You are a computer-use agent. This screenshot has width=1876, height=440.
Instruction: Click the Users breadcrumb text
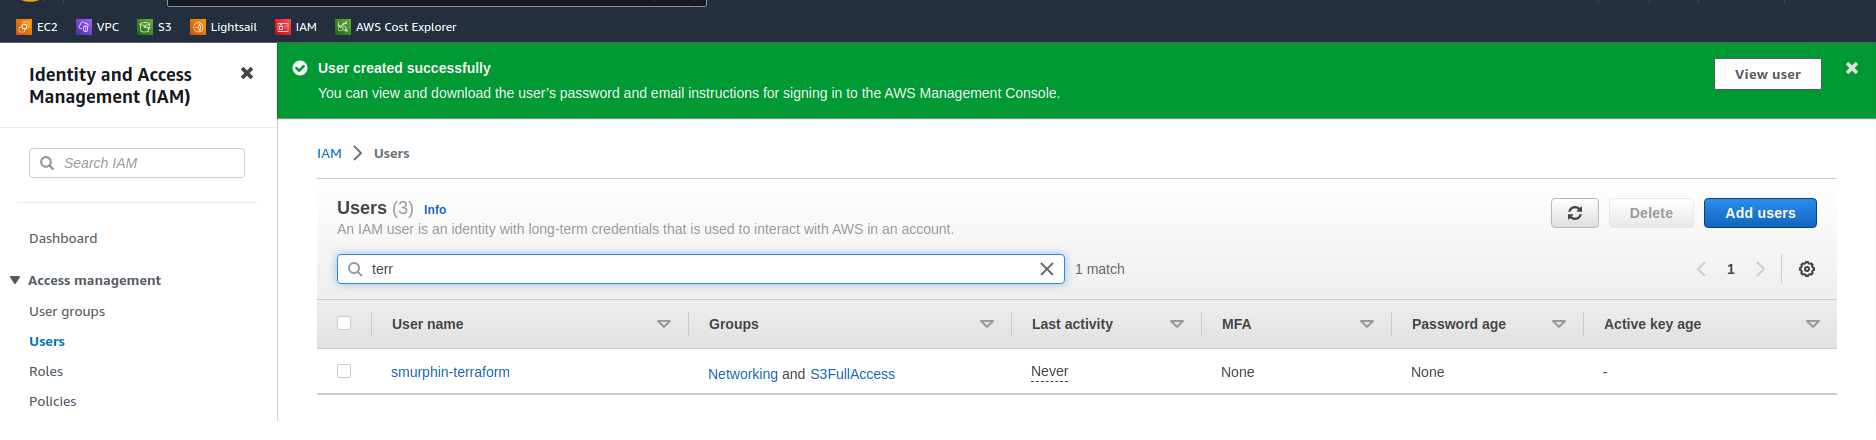[392, 153]
